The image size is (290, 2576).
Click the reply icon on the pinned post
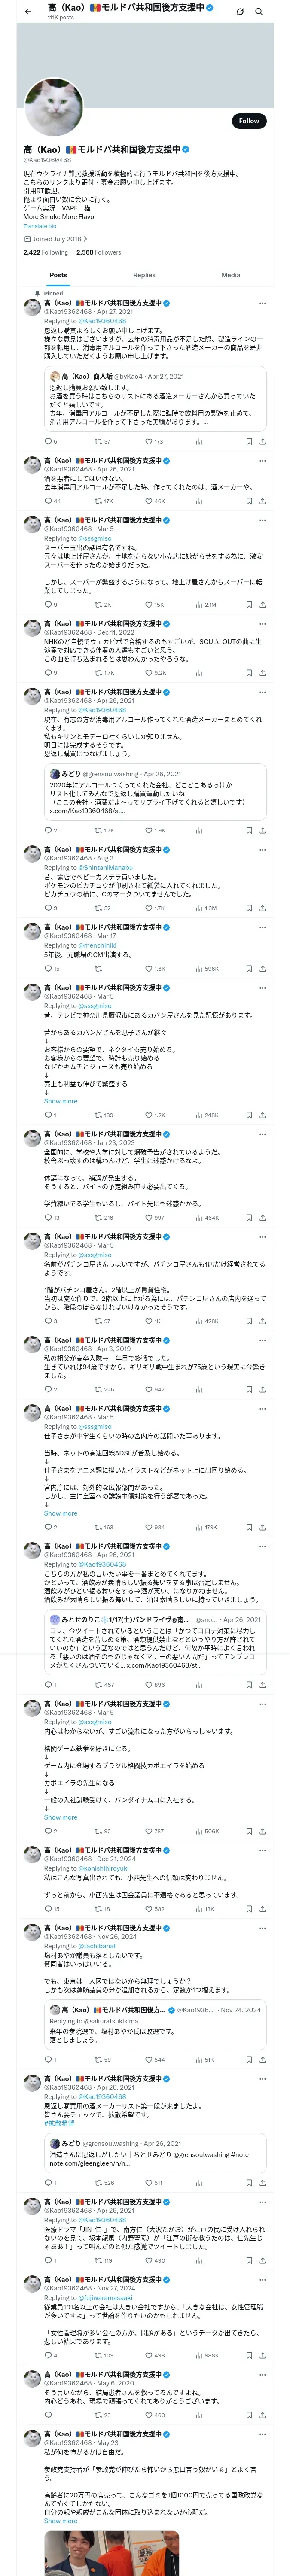point(47,441)
